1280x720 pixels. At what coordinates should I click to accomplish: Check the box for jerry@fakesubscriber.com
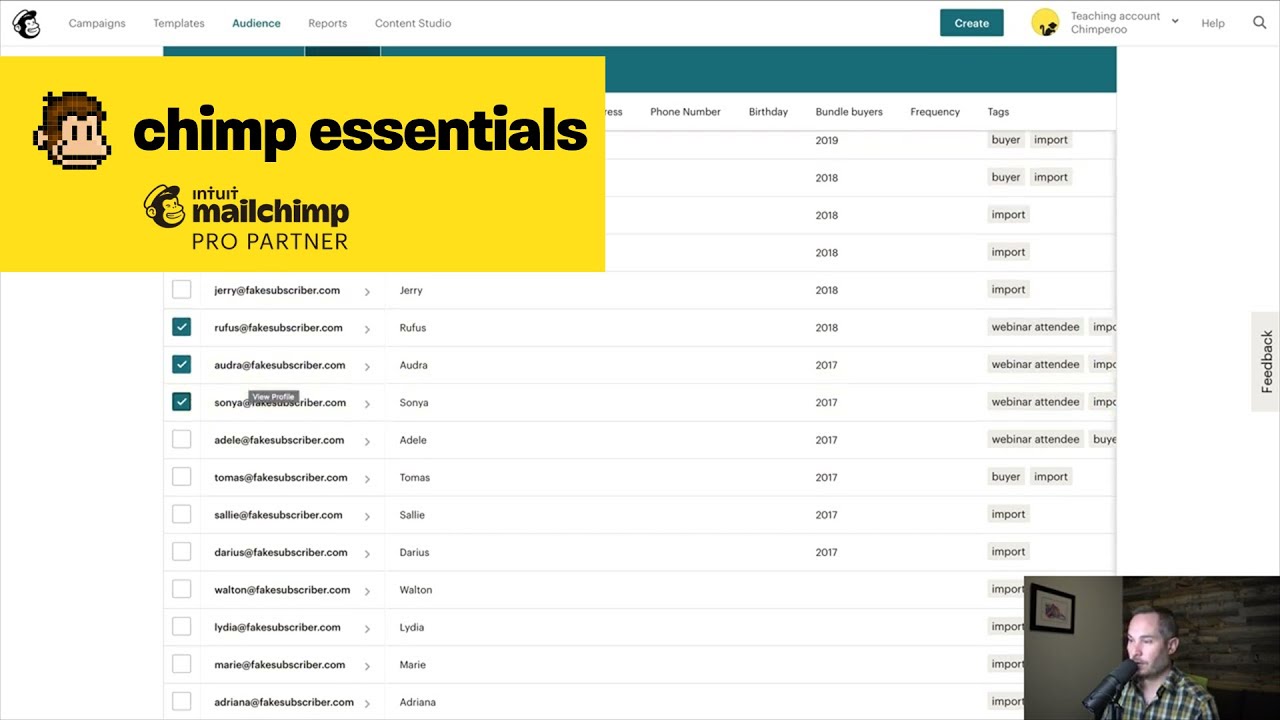click(181, 290)
